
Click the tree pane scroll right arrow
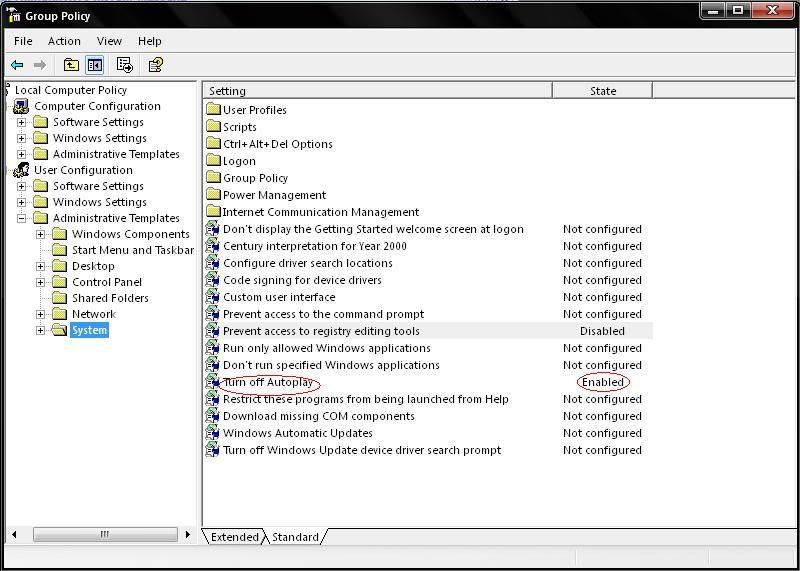click(x=188, y=534)
